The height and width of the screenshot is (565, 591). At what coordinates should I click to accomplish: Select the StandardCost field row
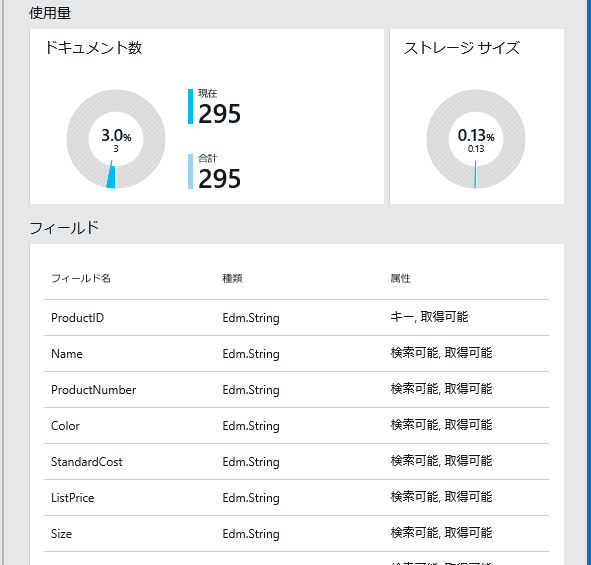point(296,462)
